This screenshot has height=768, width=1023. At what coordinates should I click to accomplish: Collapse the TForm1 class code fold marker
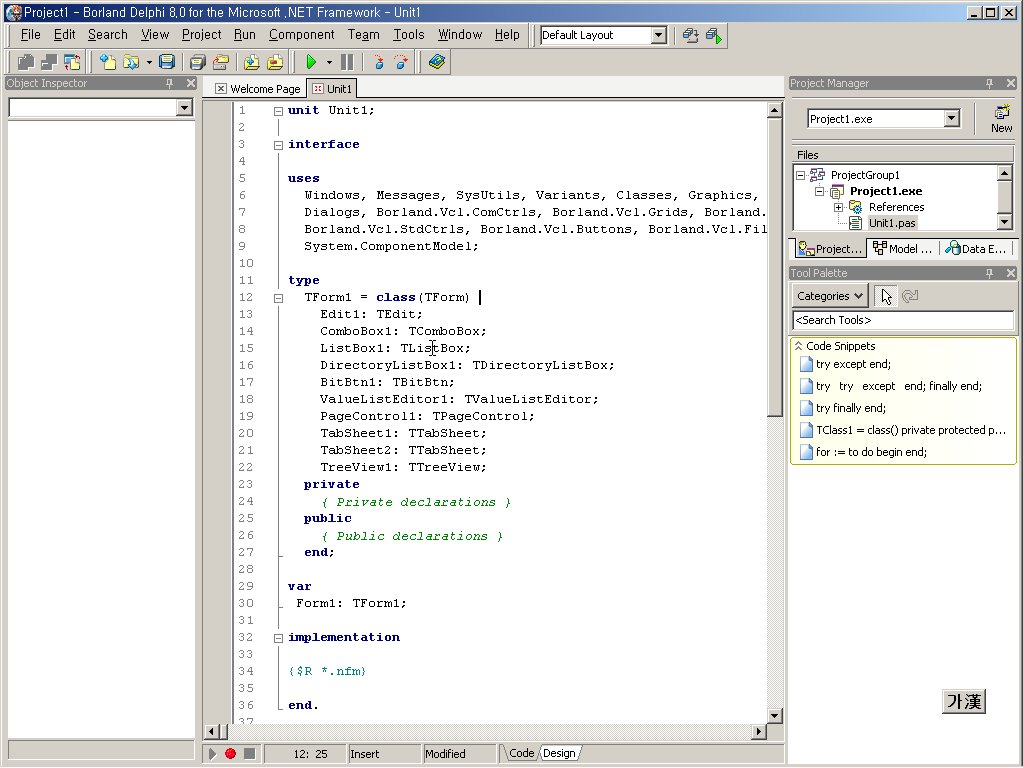(278, 298)
